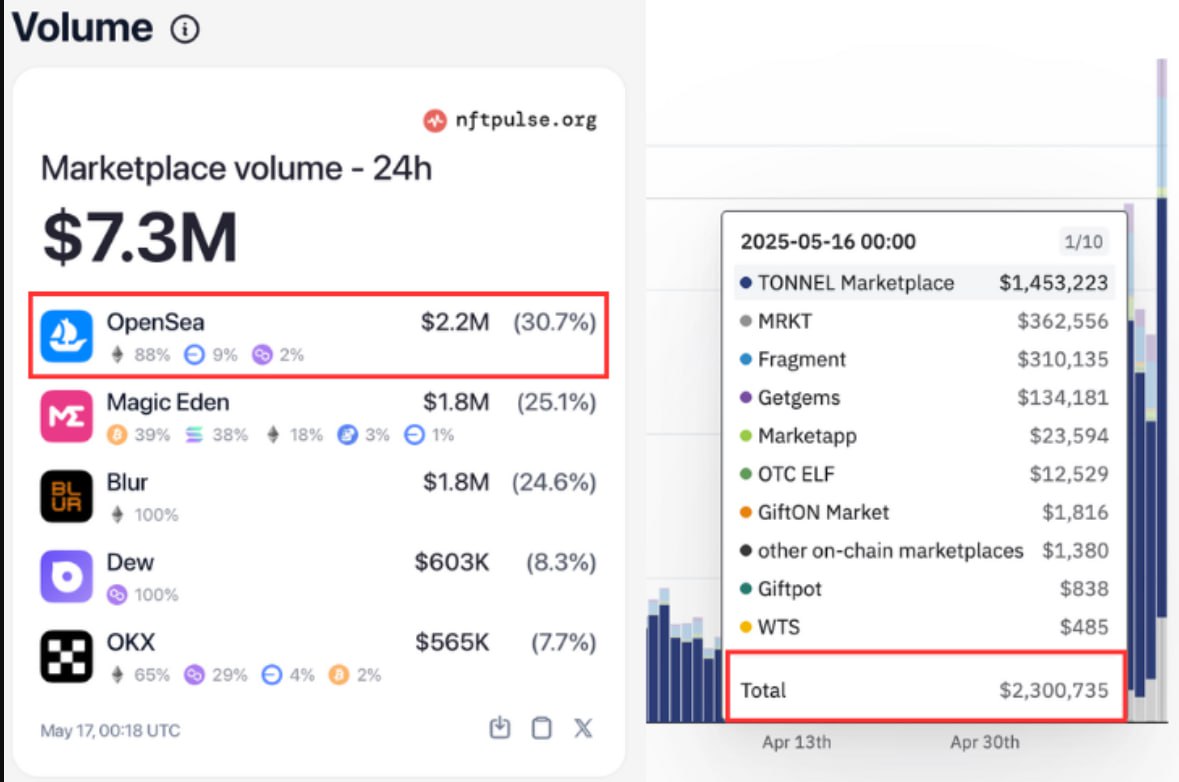Select the Getgems legend entry
Viewport: 1179px width, 782px height.
(x=924, y=398)
